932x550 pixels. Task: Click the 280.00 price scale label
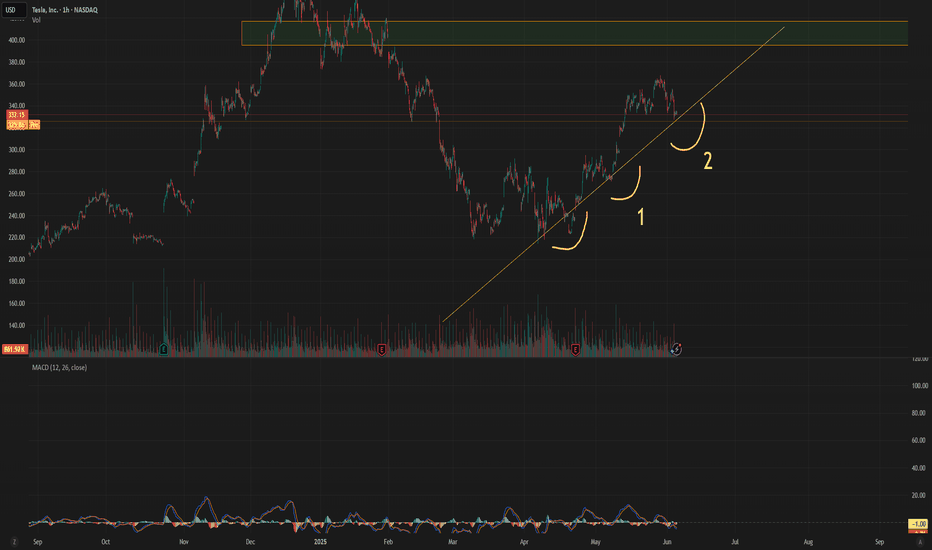17,172
